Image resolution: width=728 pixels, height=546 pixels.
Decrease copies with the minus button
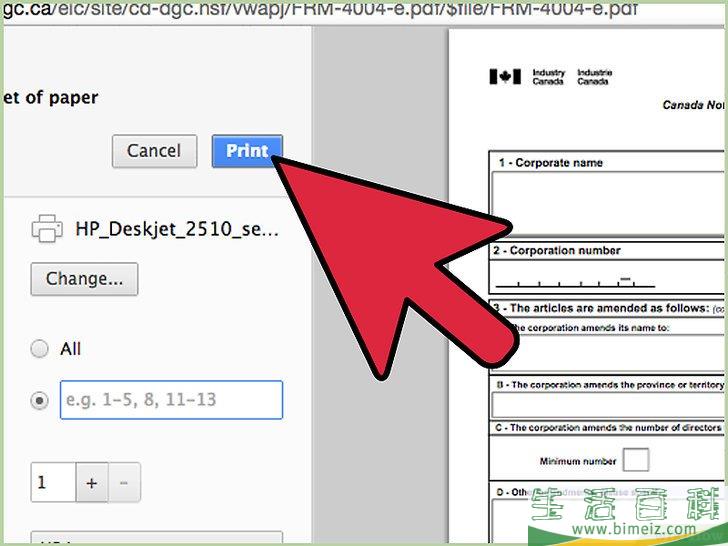point(124,482)
